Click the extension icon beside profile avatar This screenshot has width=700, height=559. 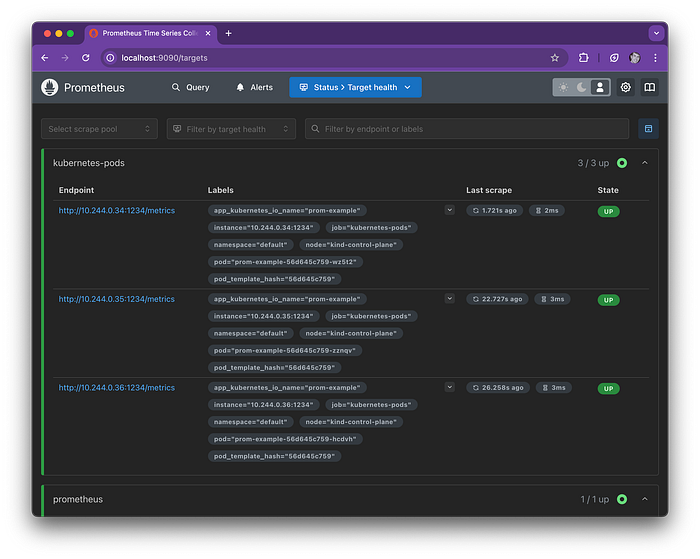[x=614, y=58]
